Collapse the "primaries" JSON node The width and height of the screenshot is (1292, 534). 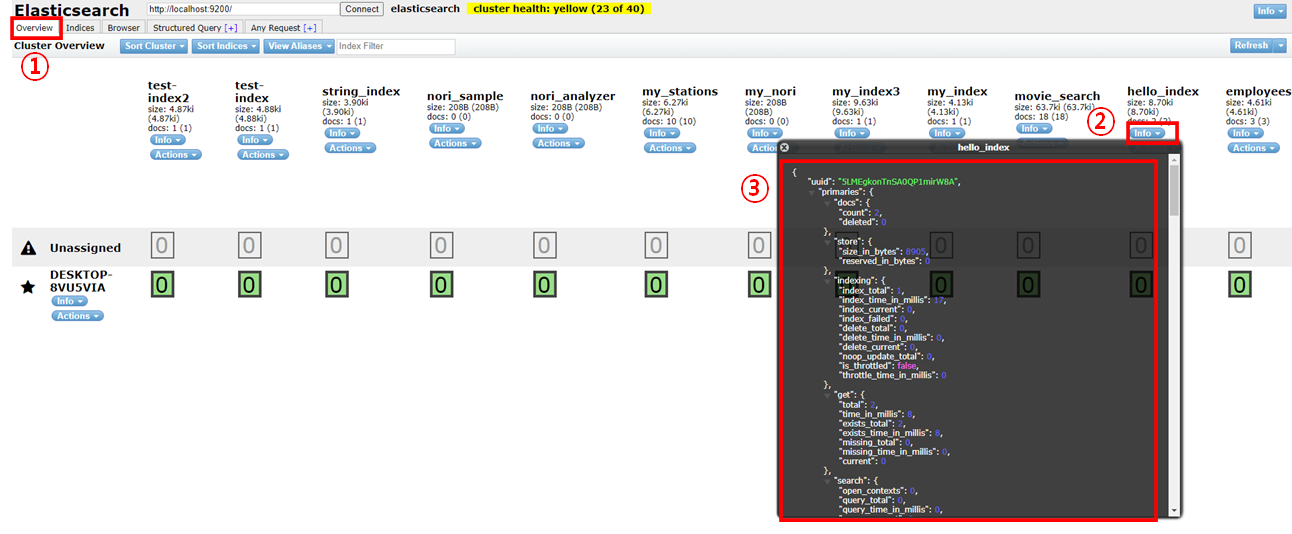pos(813,191)
